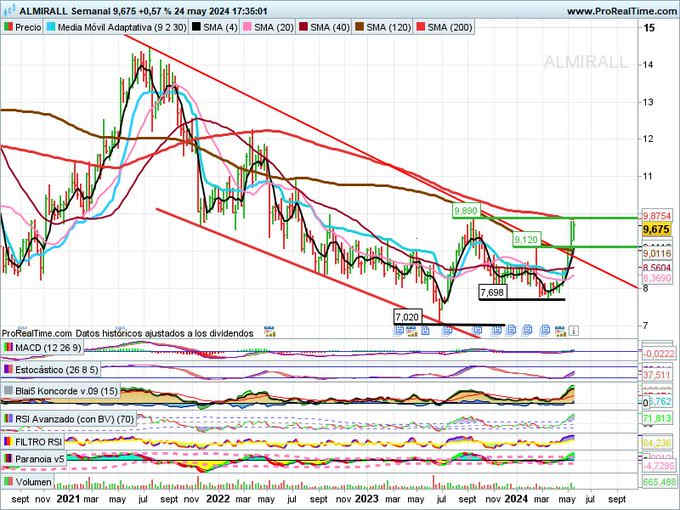Click the 9,0116 value on price axis
This screenshot has height=510, width=680.
657,253
